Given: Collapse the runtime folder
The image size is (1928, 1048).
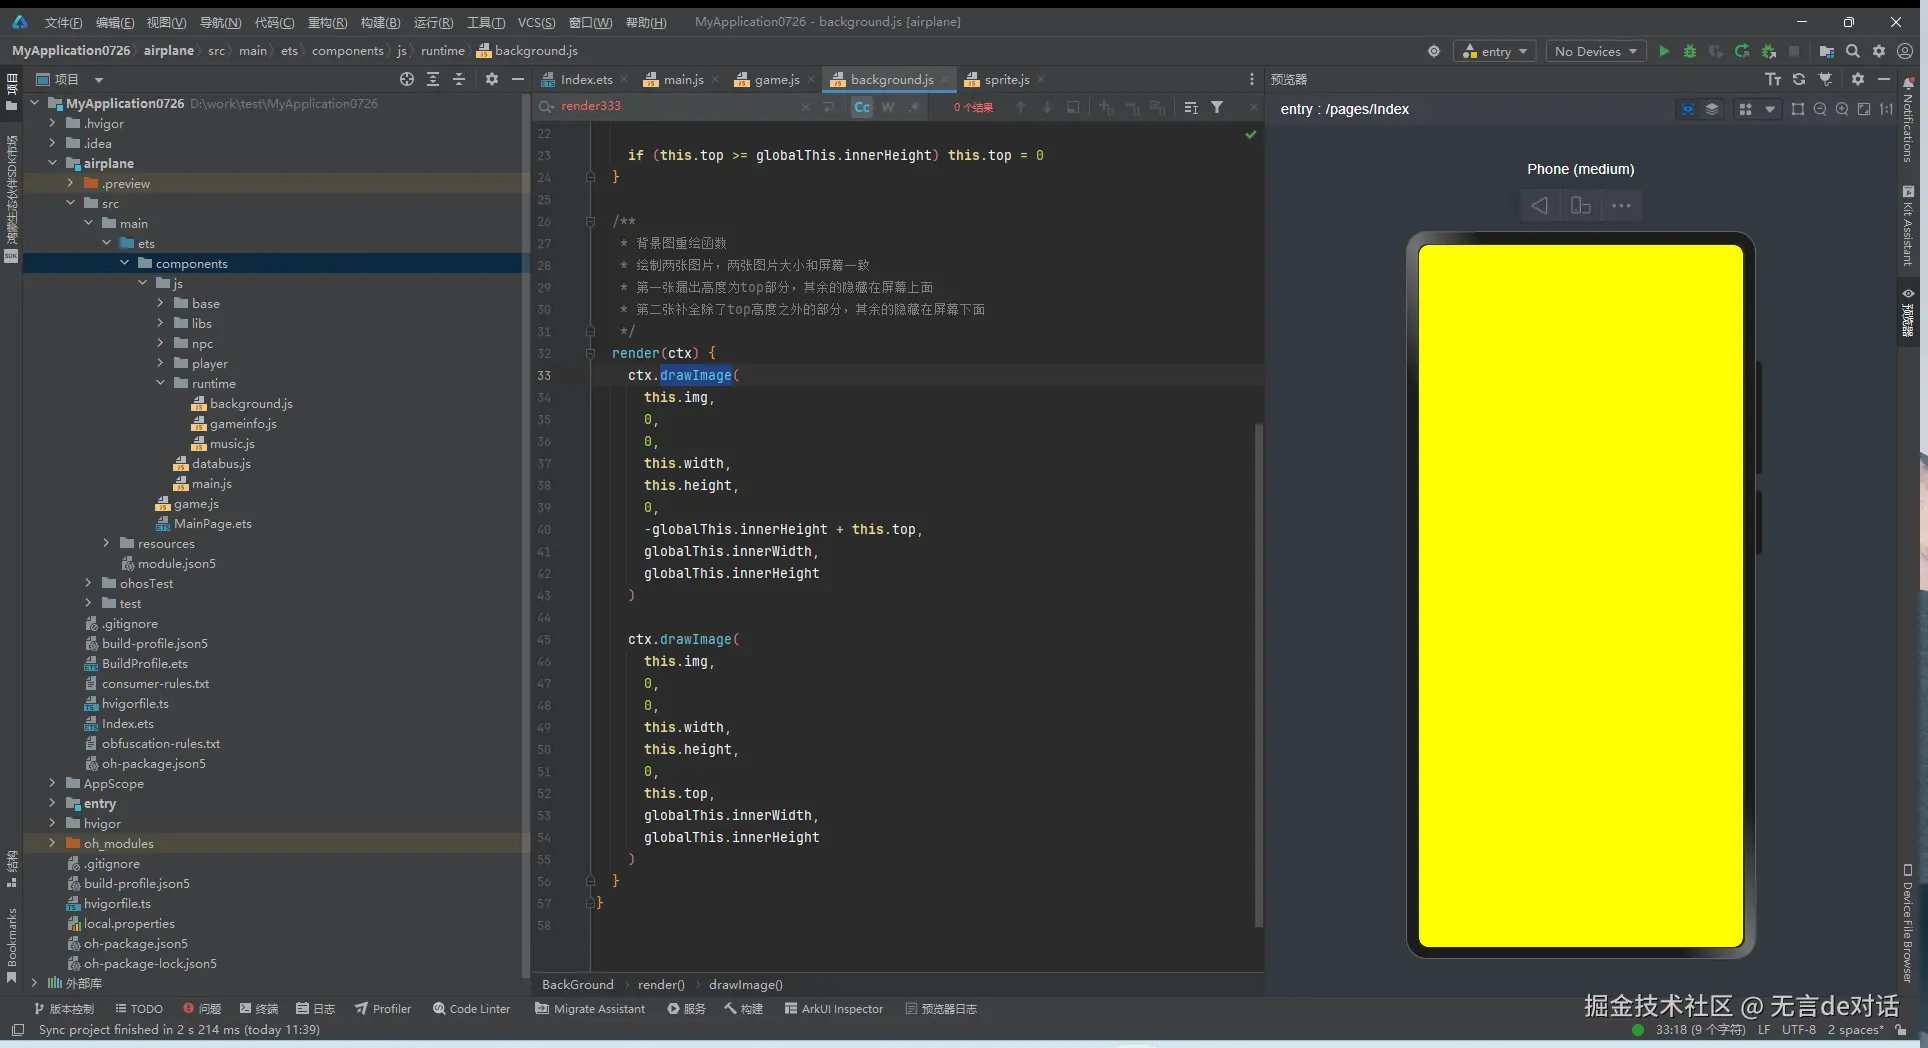Looking at the screenshot, I should coord(161,383).
